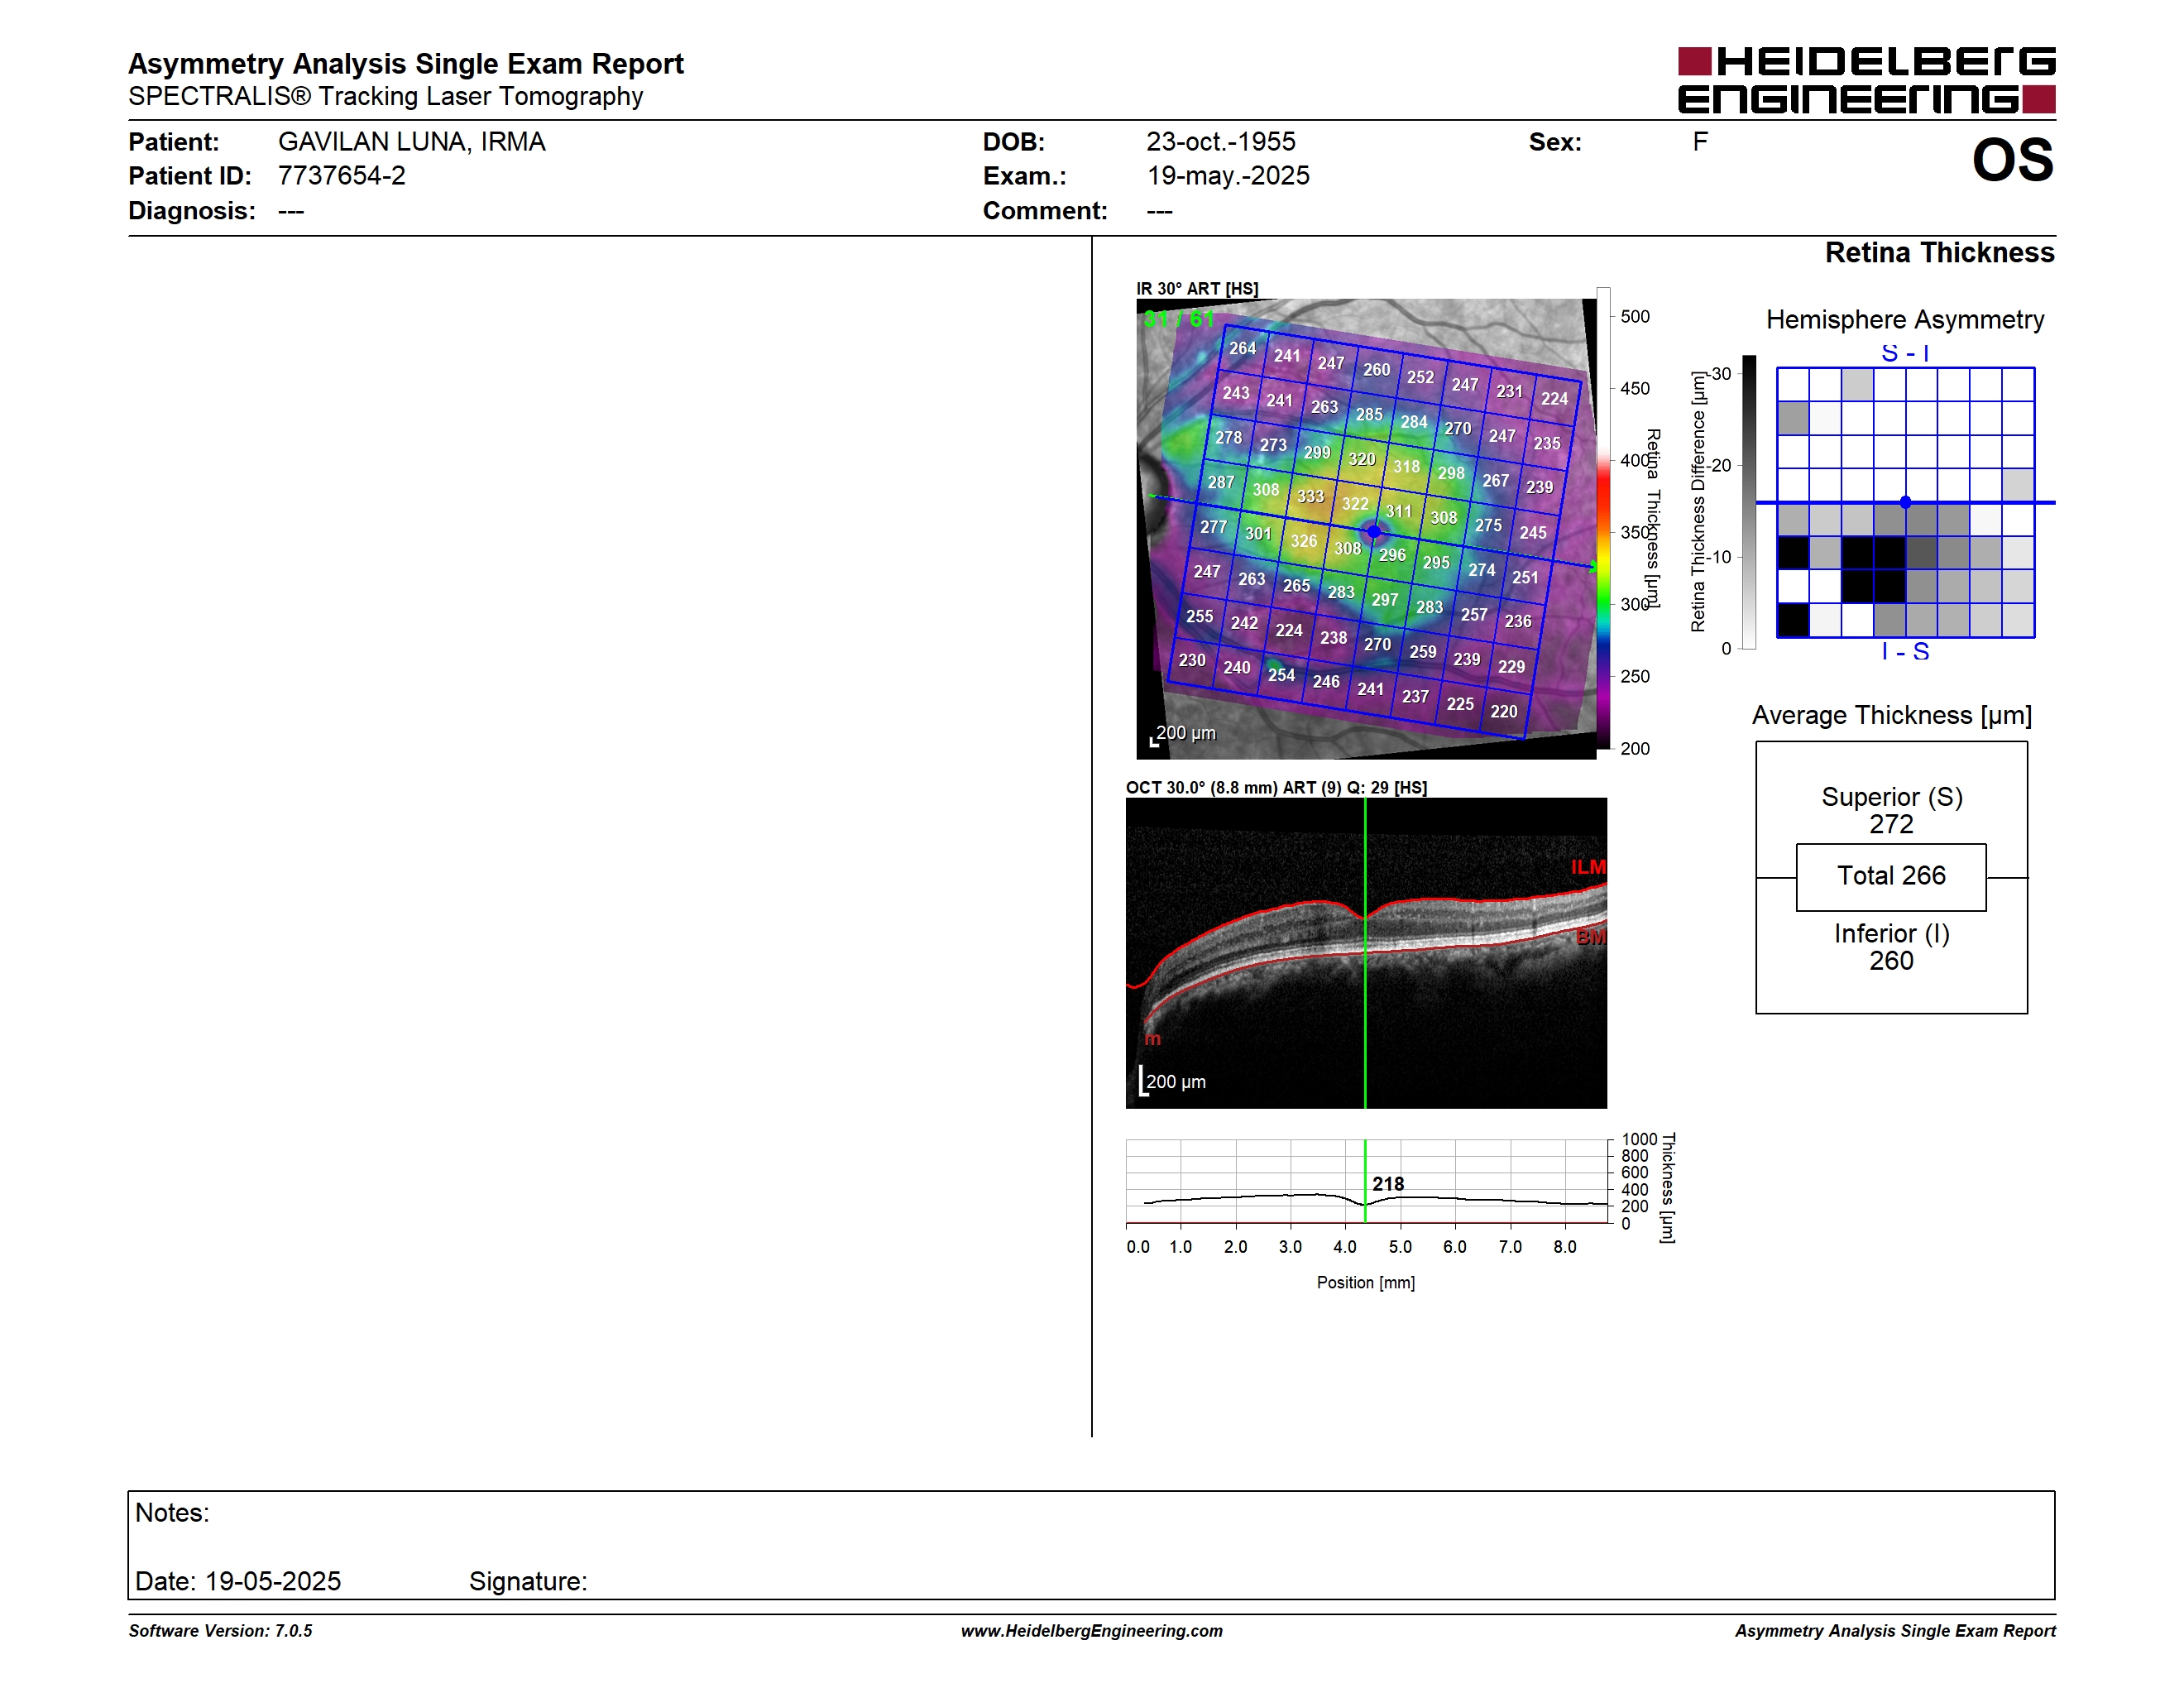Click the OCT B-scan image
2184x1688 pixels.
point(1366,953)
